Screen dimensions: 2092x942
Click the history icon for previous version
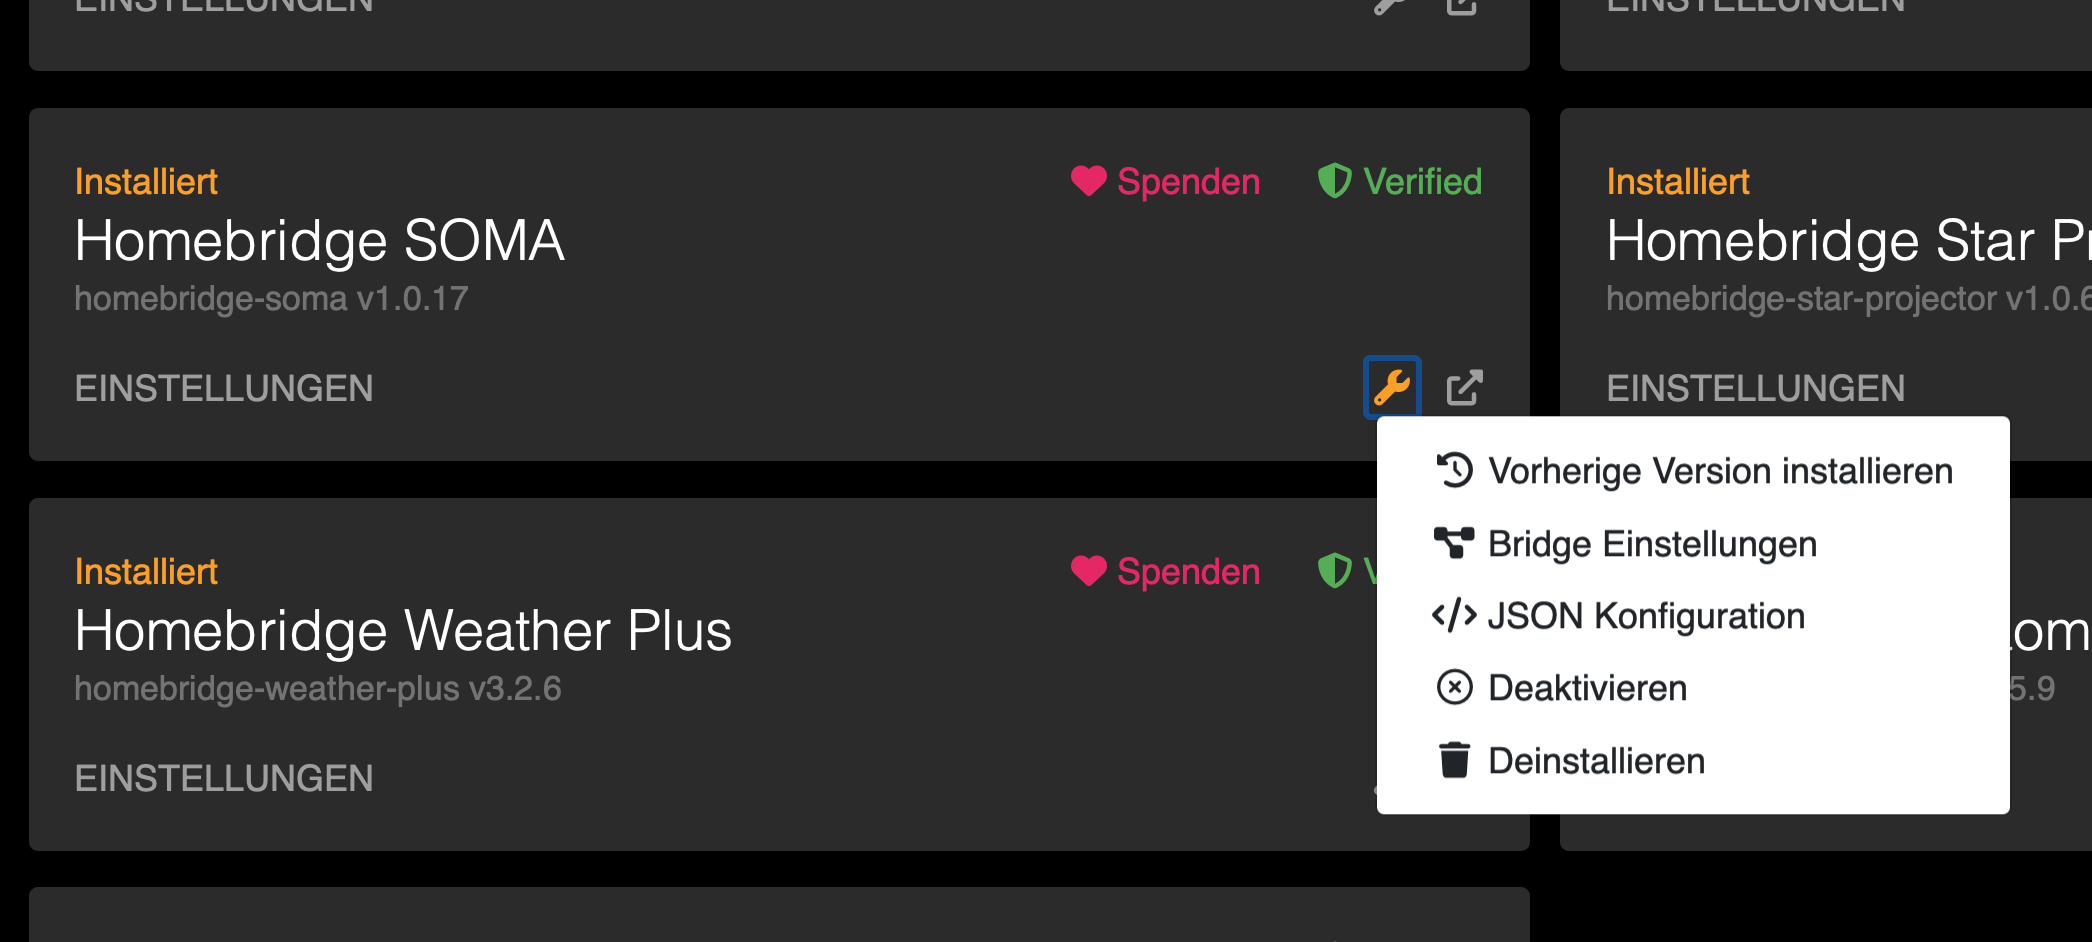coord(1454,470)
